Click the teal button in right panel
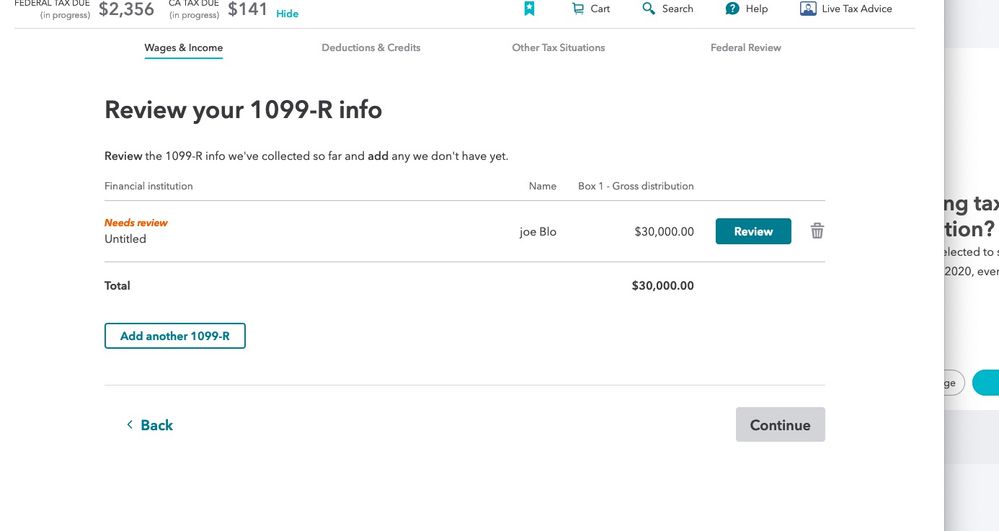The image size is (999, 531). [x=986, y=382]
